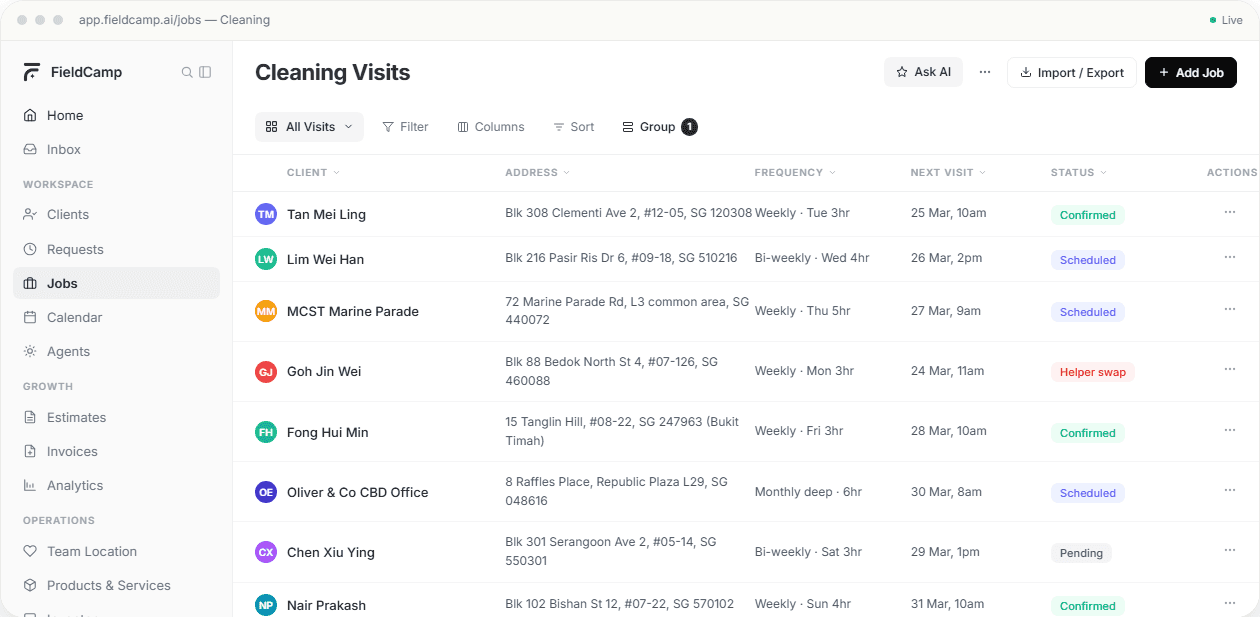The image size is (1260, 618).
Task: Click the OE avatar for Oliver & Co
Action: (266, 492)
